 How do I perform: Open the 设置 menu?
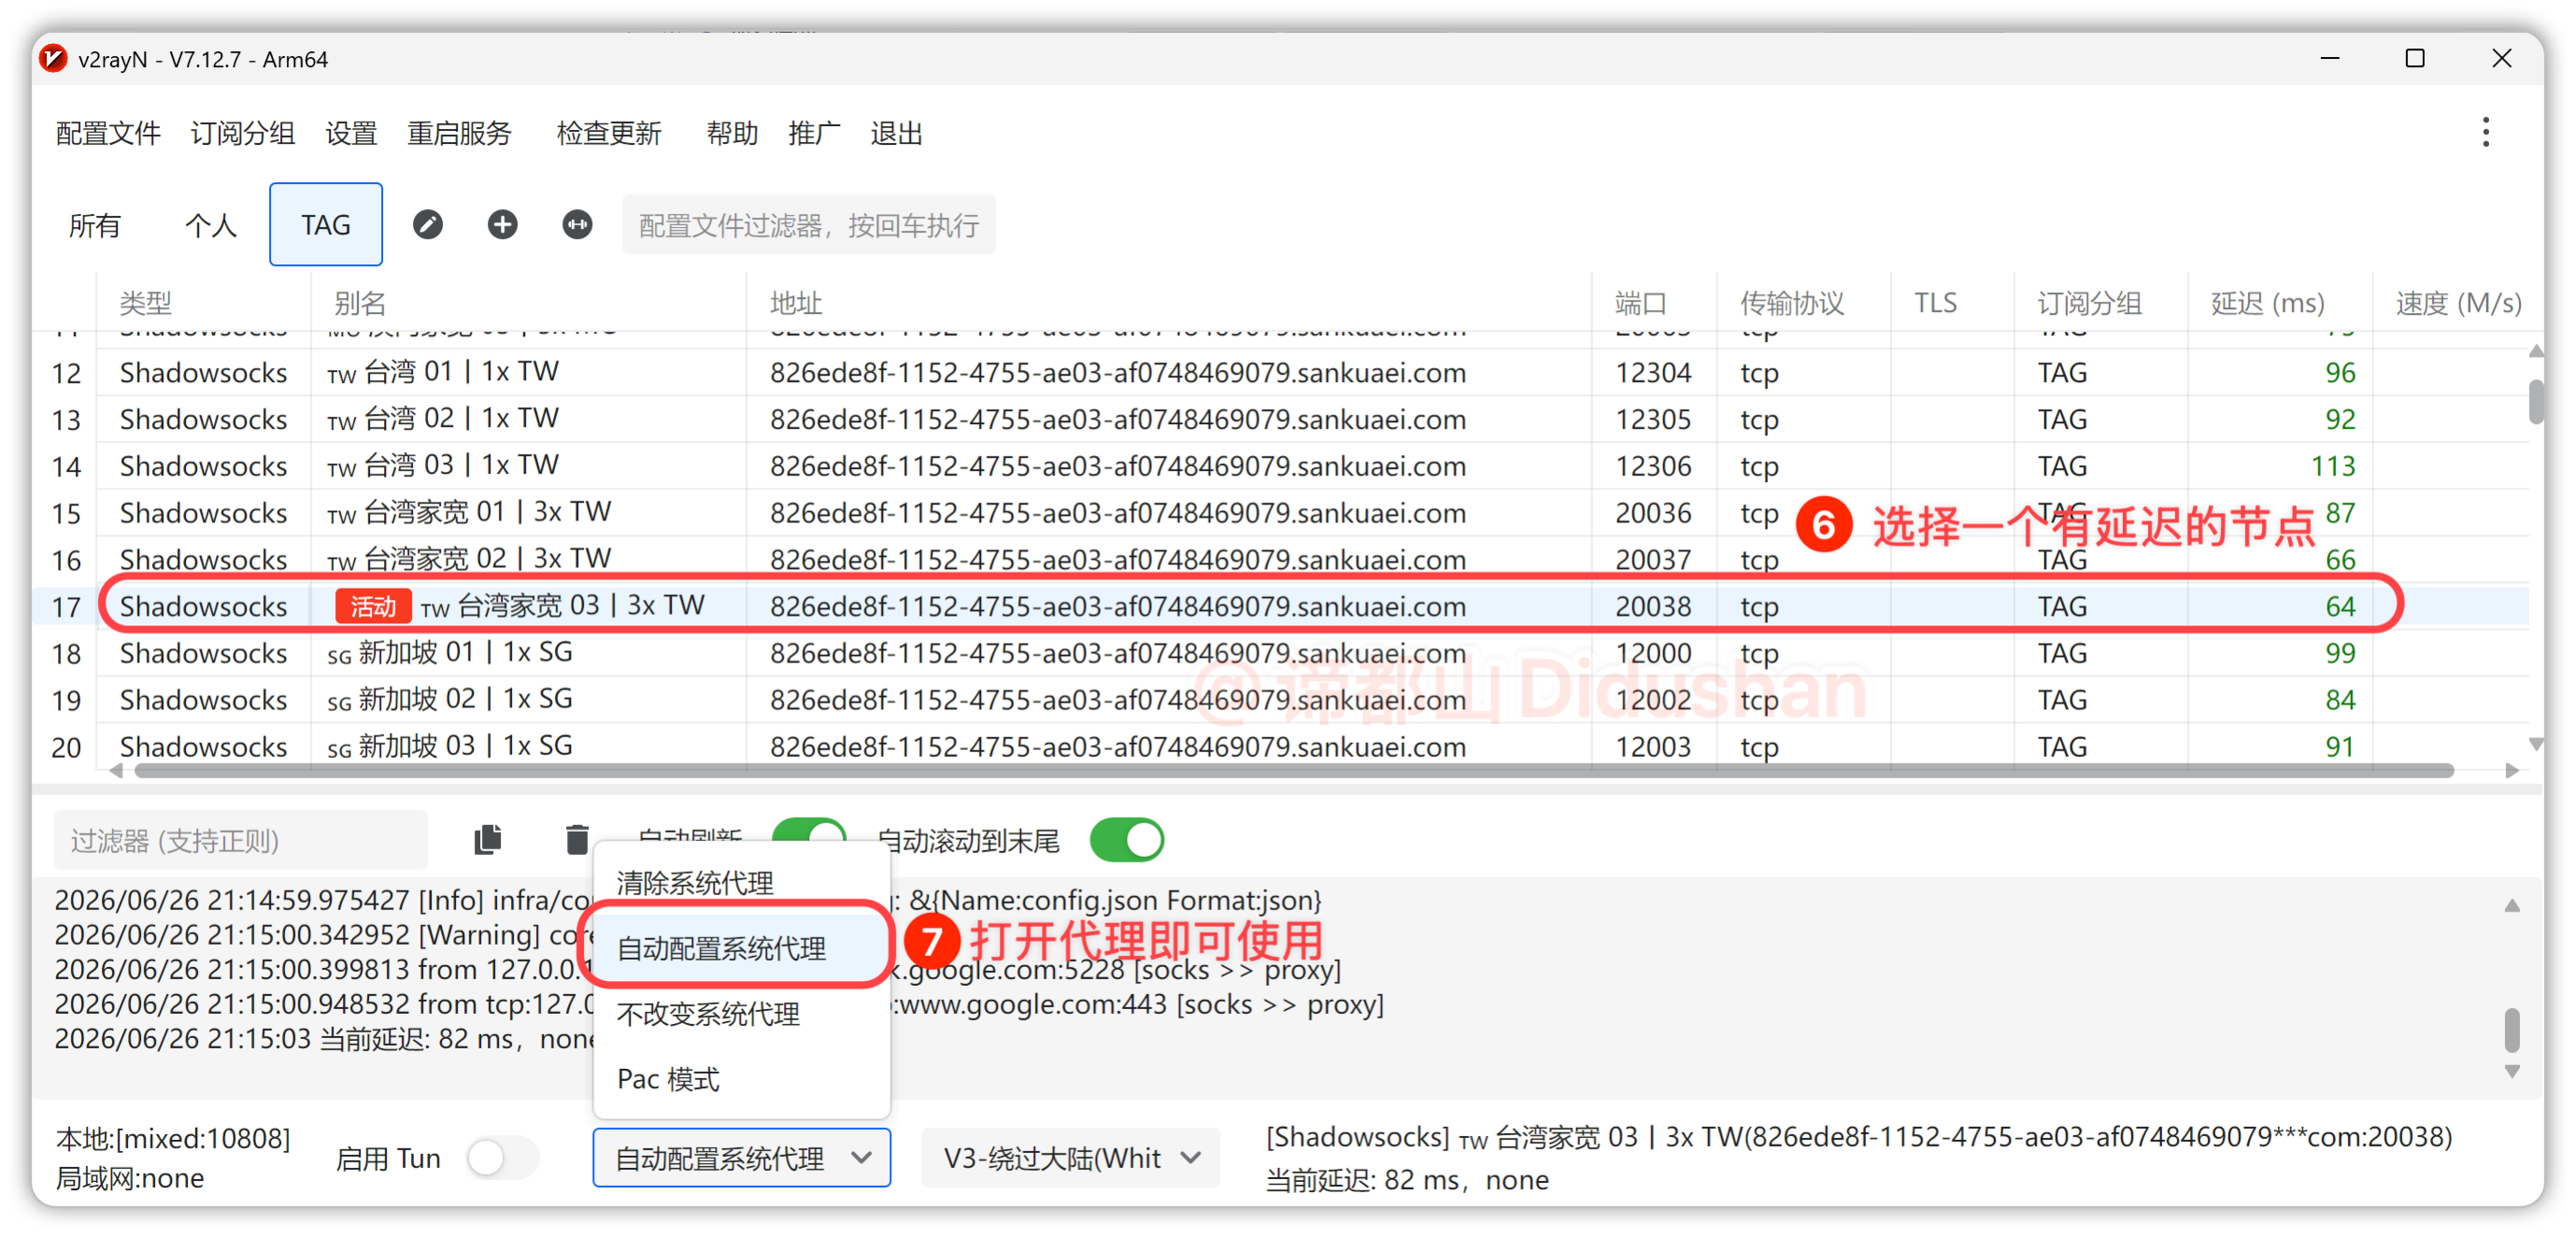pos(351,133)
